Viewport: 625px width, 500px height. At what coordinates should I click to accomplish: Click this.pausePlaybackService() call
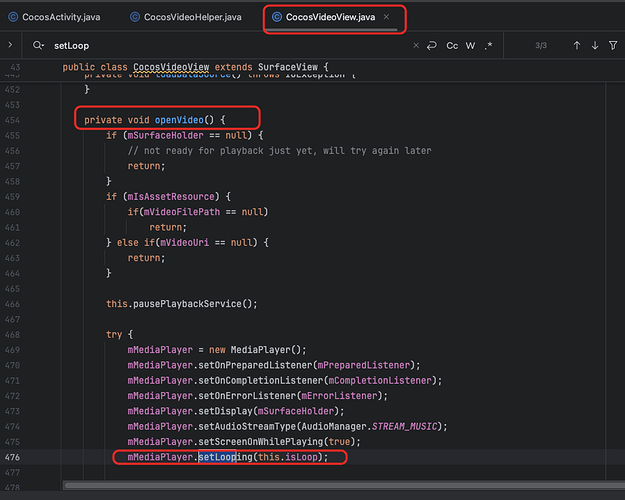pos(182,304)
